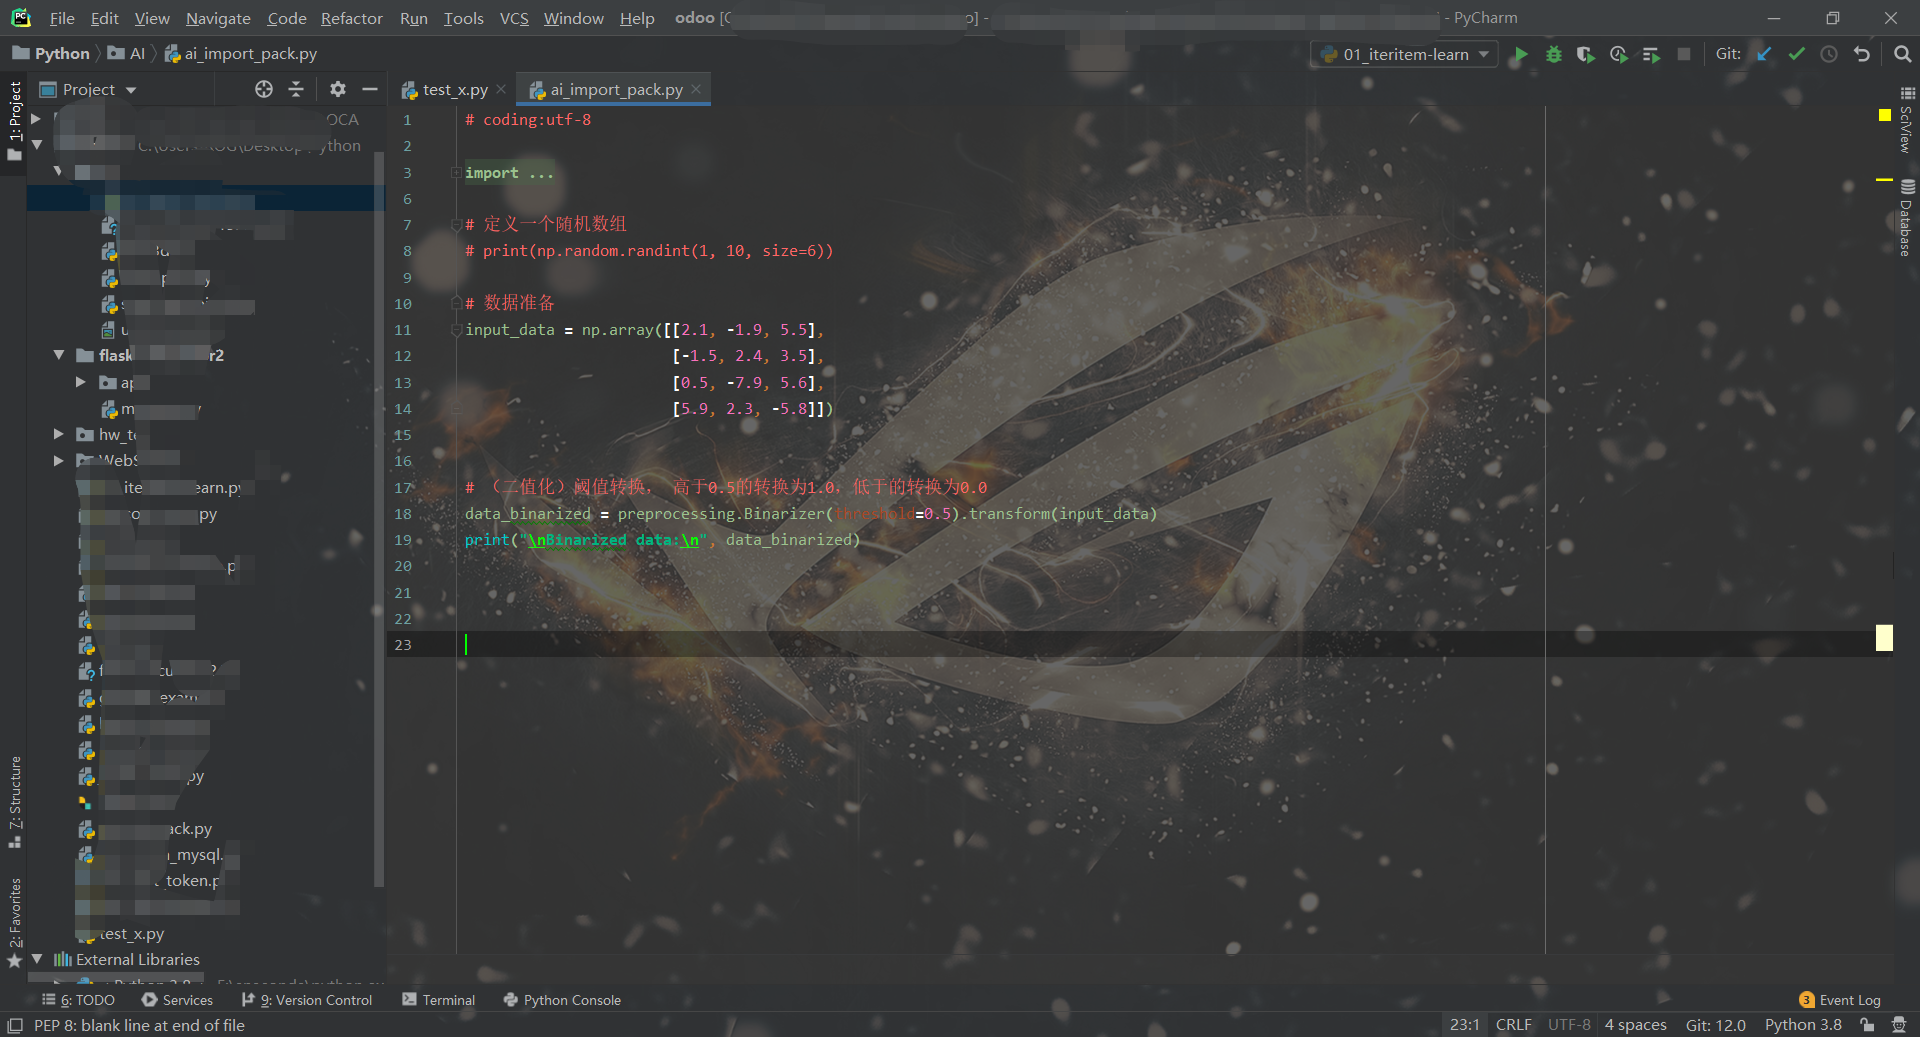Click 4 spaces indent setting
This screenshot has height=1037, width=1920.
tap(1635, 1025)
